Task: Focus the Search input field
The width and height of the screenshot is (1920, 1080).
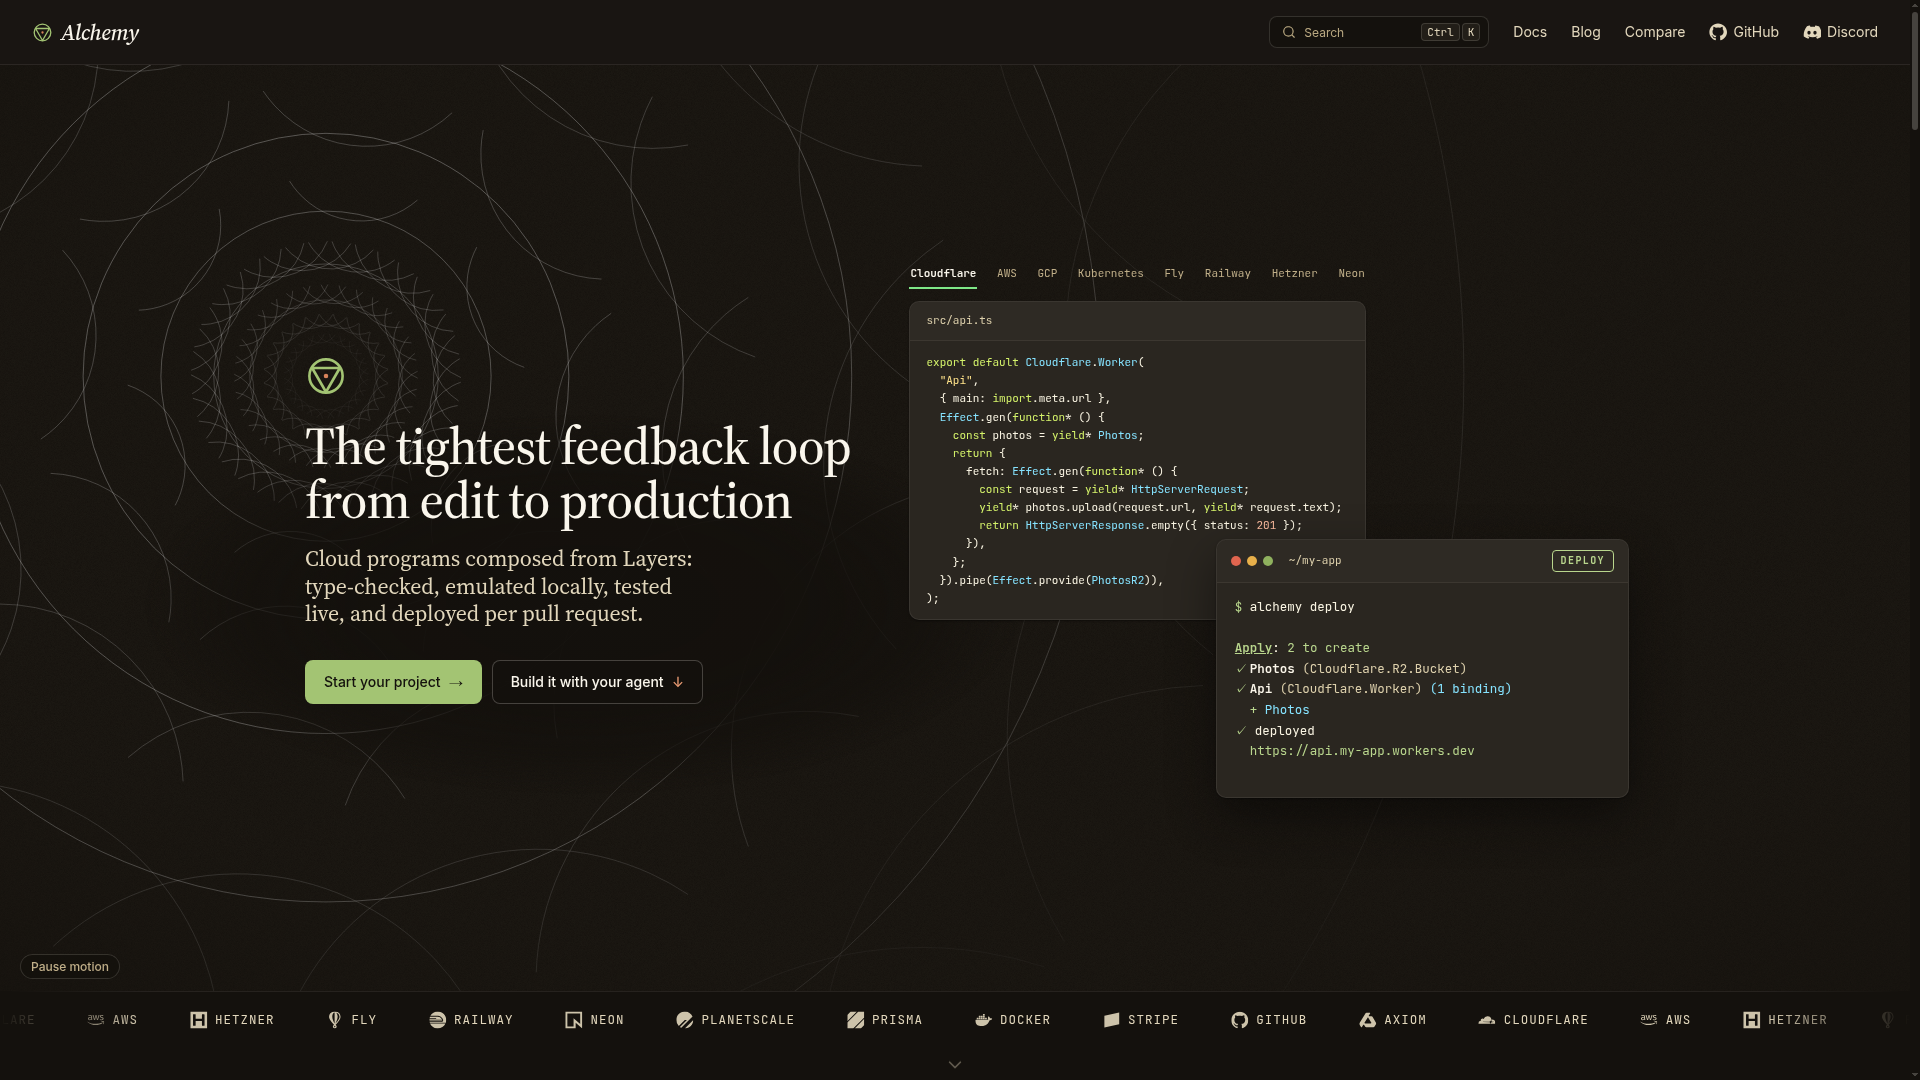Action: point(1378,32)
